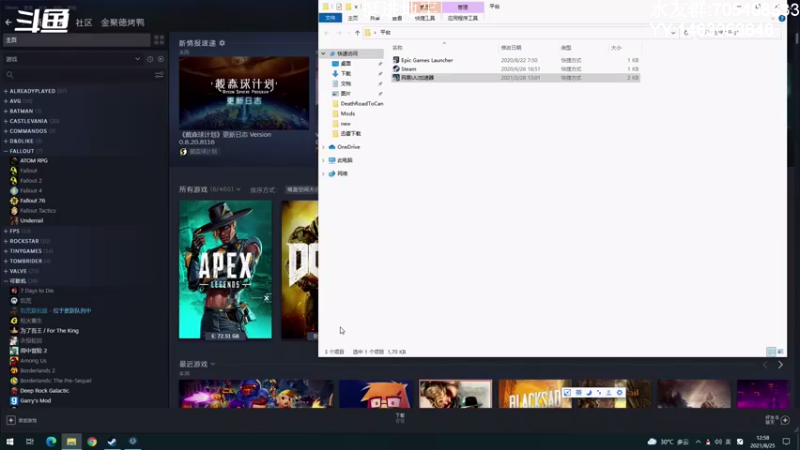Select ATOM RPG game icon in sidebar

(x=14, y=161)
